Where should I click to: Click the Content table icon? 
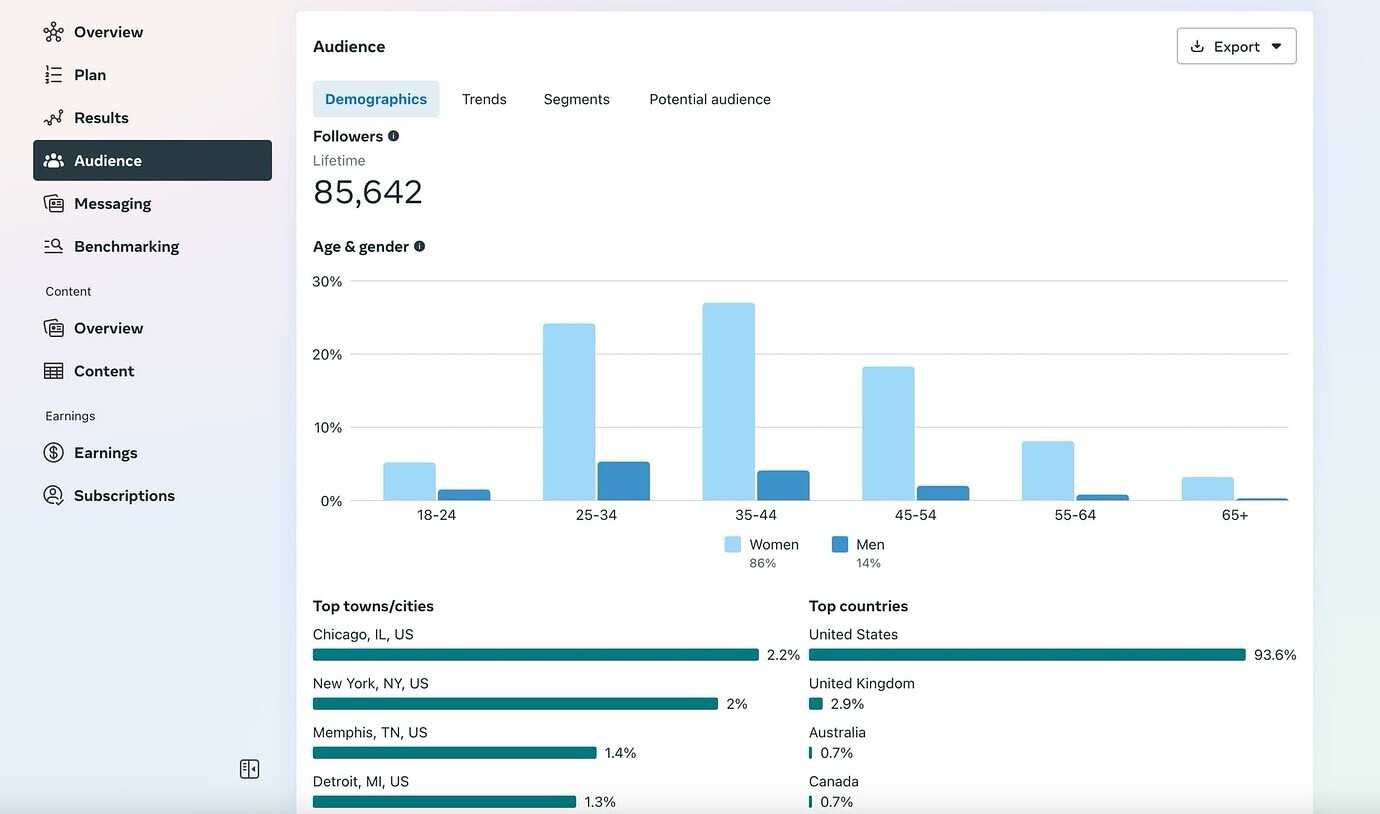tap(54, 371)
